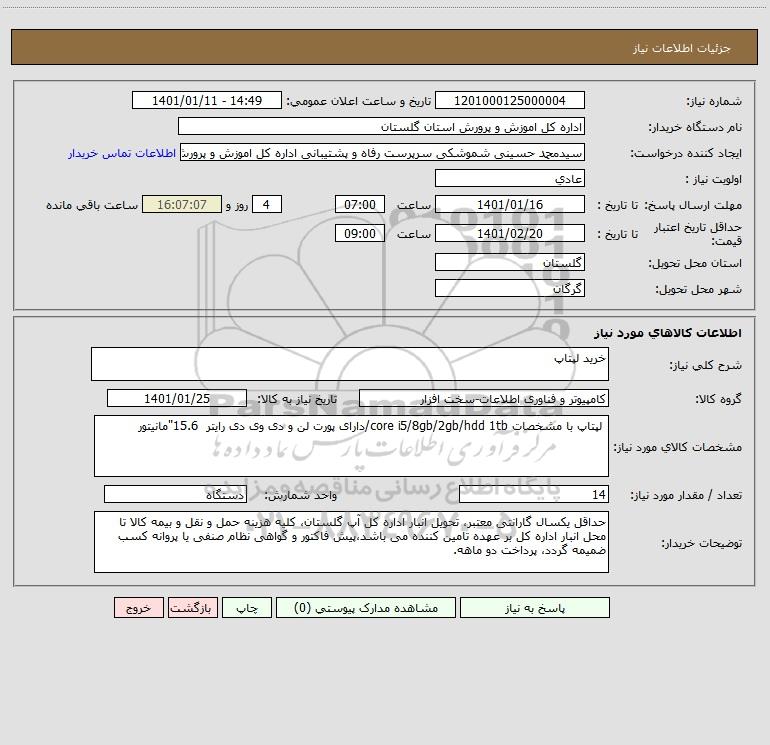
Task: Select the شماره نیاز field 1201000125000004
Action: (510, 100)
